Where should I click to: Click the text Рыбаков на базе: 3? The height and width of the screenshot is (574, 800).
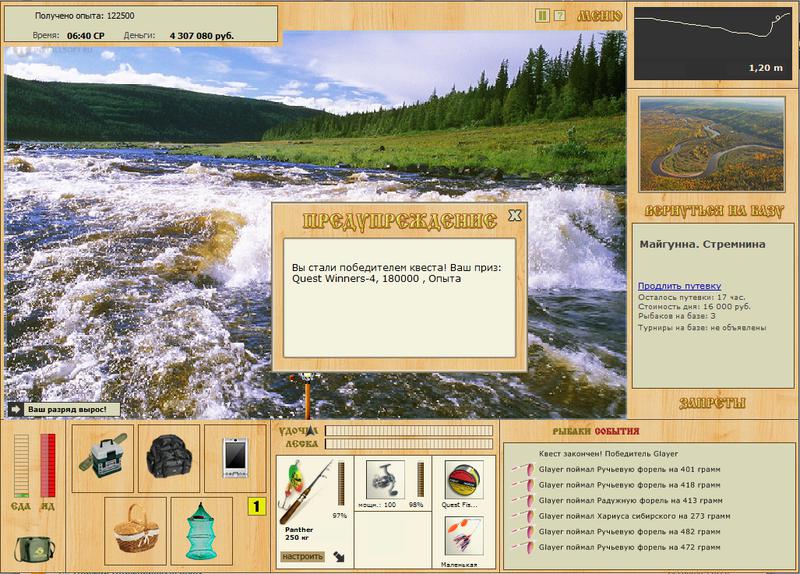677,316
